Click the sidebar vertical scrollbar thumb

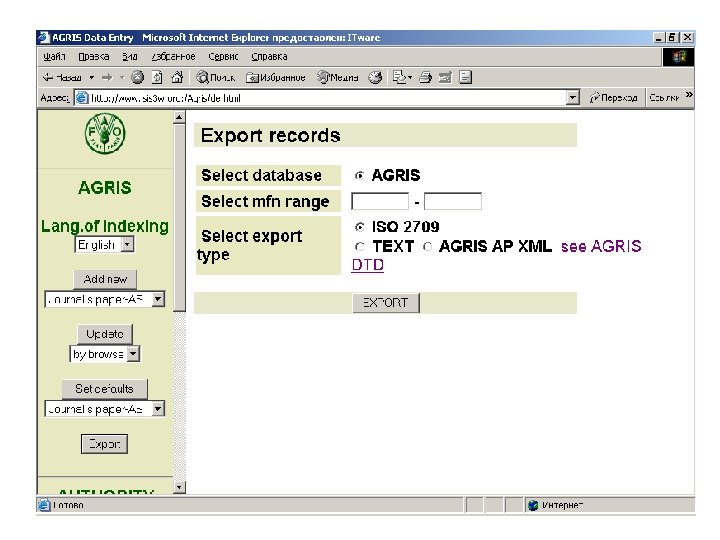(179, 218)
